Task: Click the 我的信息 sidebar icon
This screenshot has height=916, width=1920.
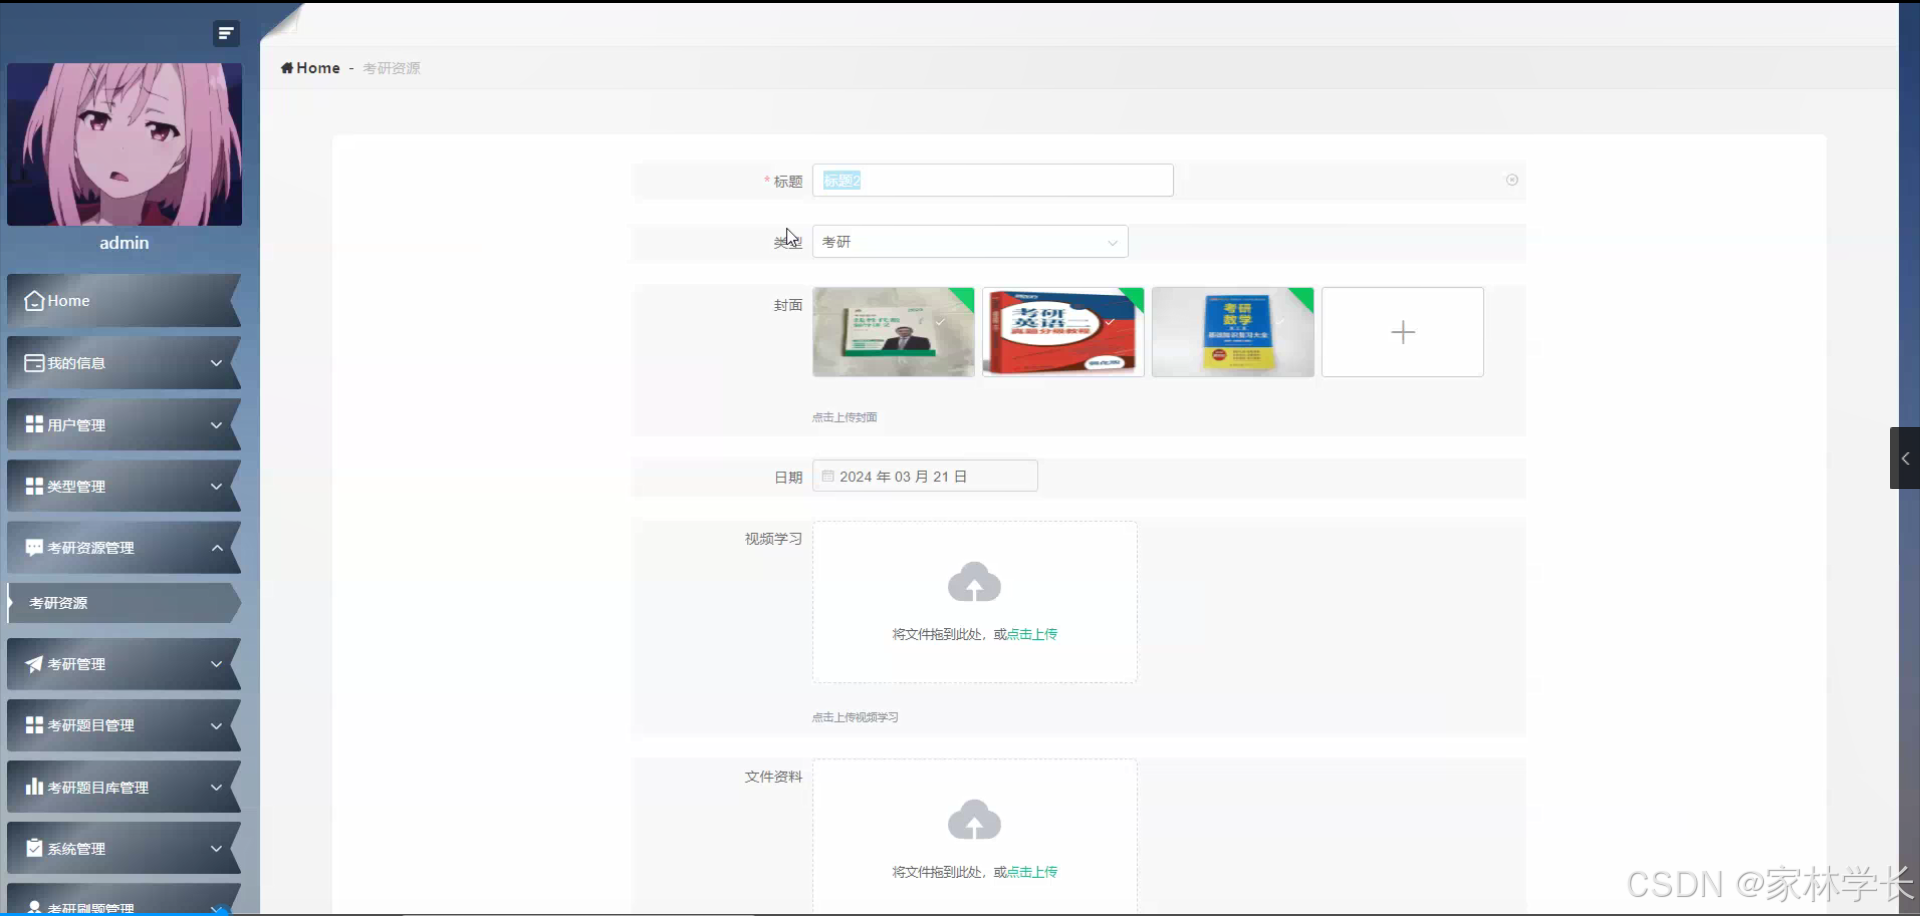Action: click(x=33, y=363)
